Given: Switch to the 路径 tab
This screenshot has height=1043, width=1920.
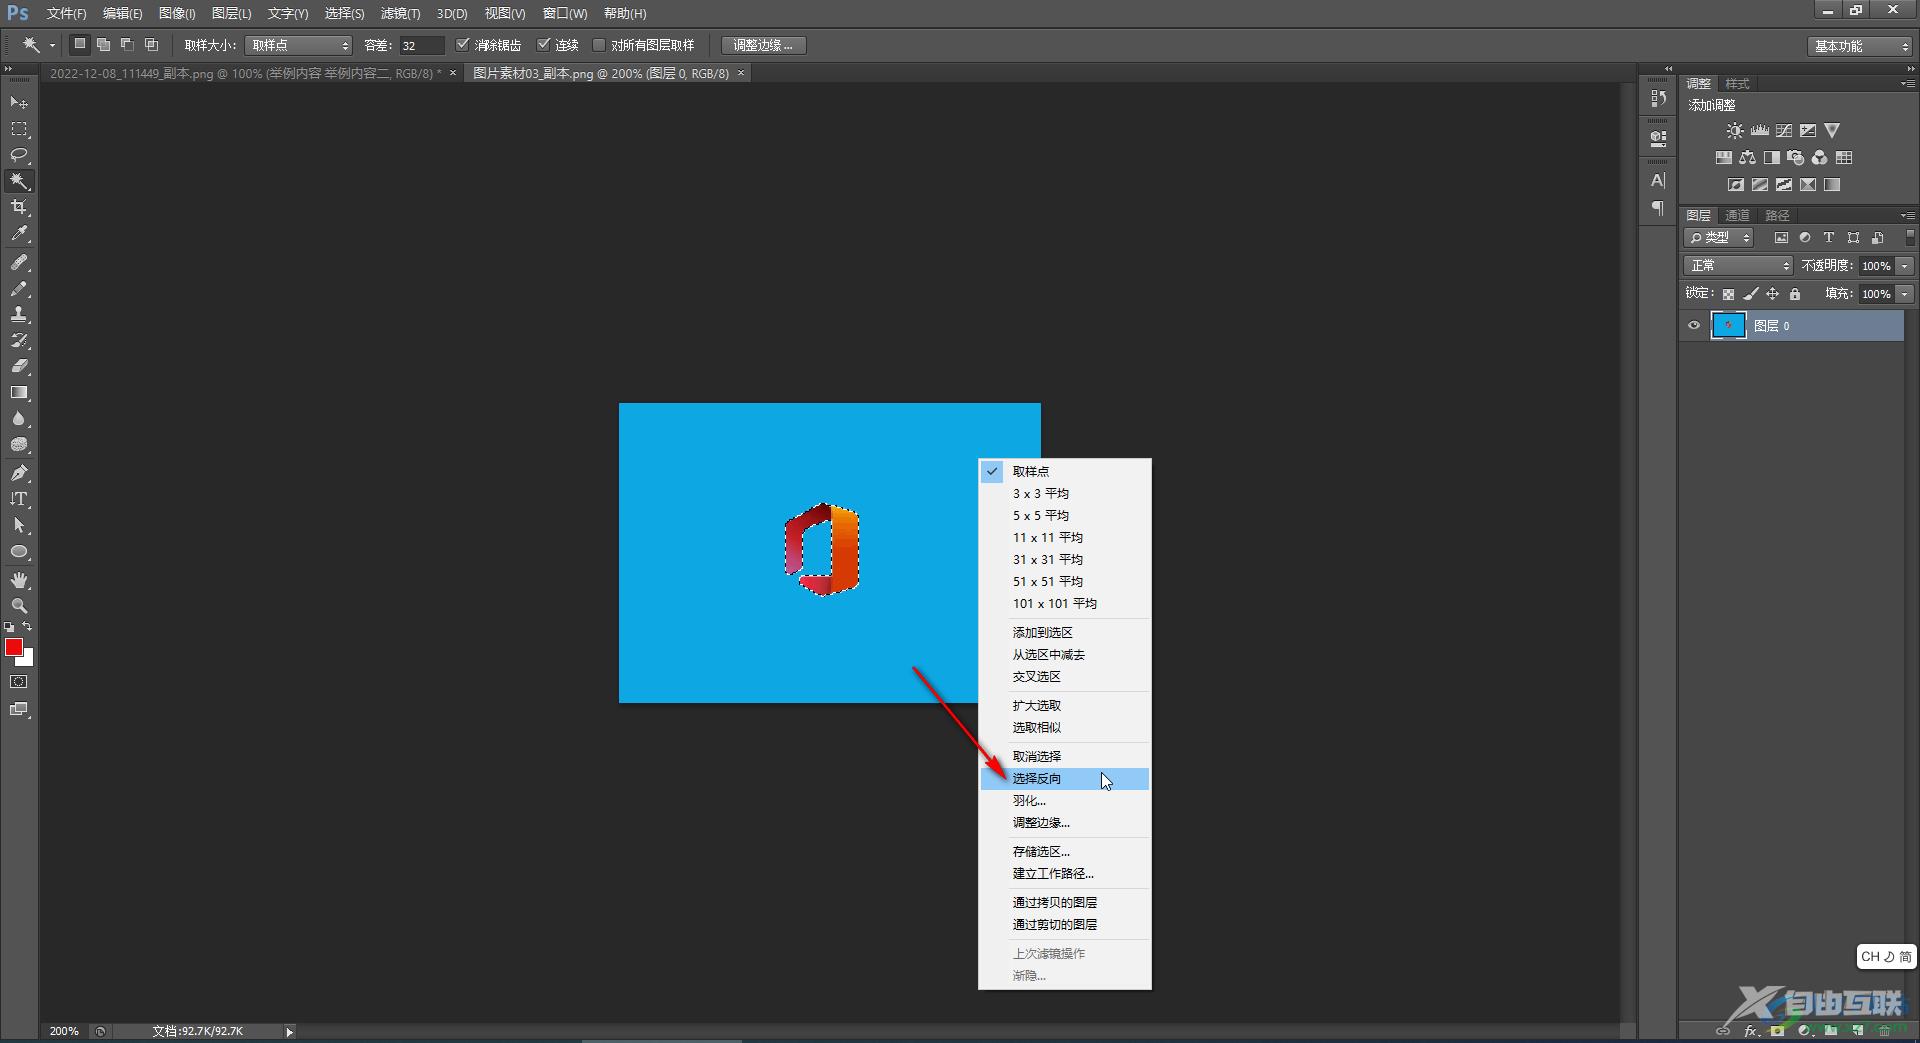Looking at the screenshot, I should (x=1777, y=215).
